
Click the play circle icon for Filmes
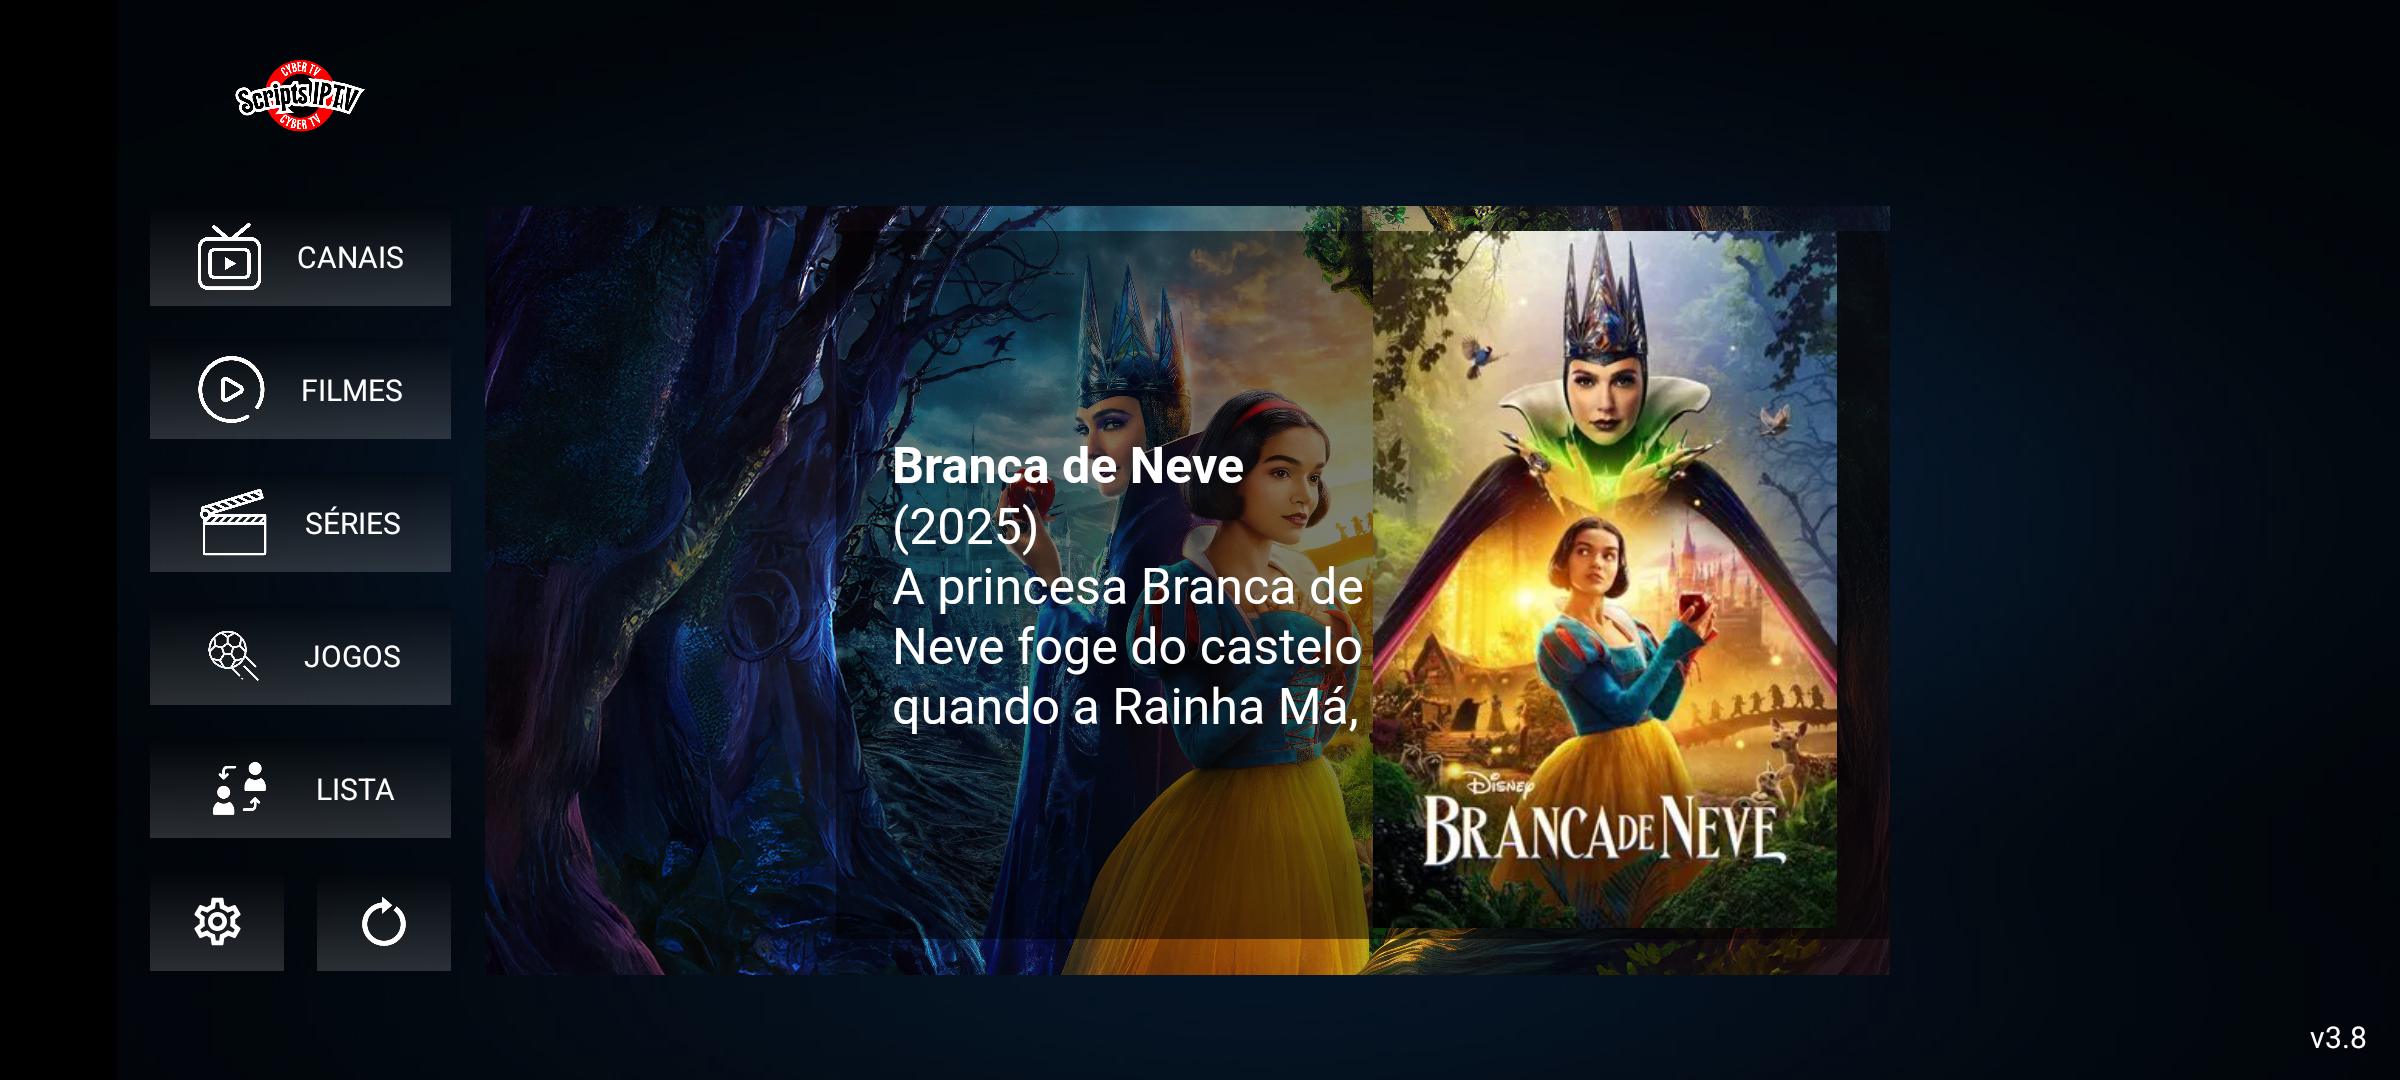tap(231, 390)
